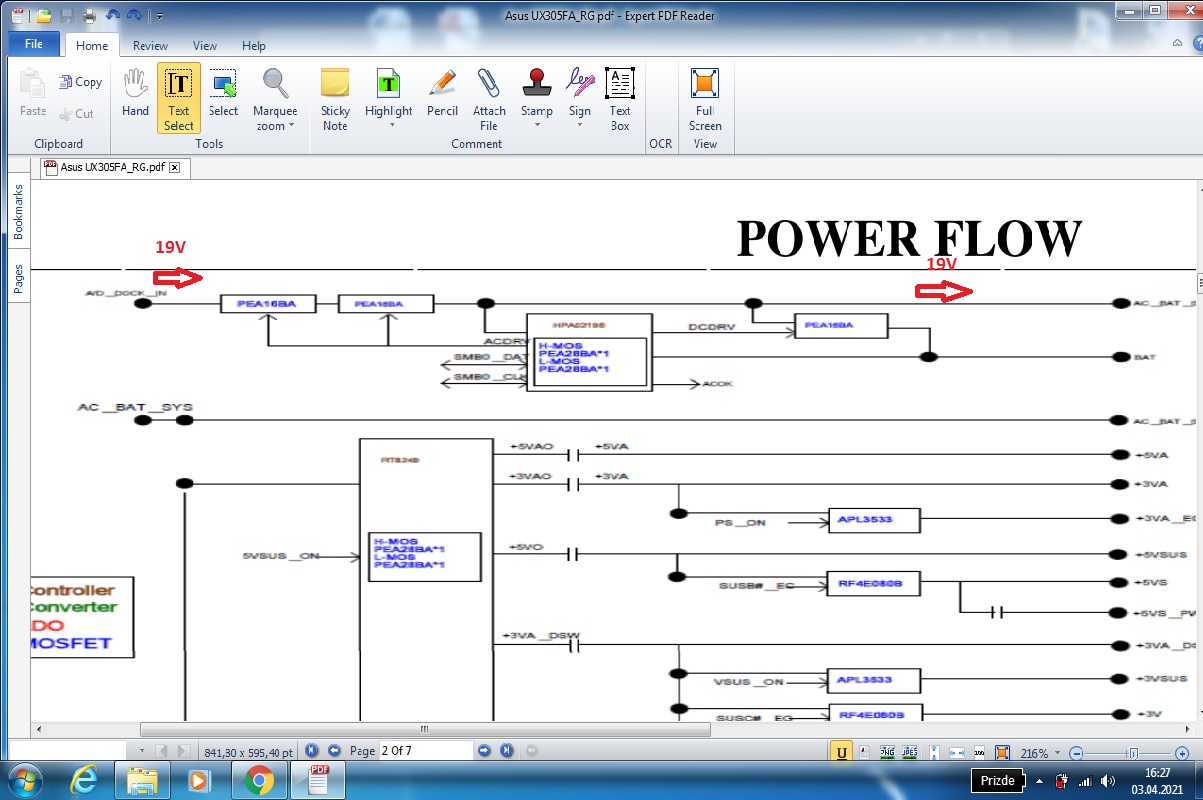The width and height of the screenshot is (1203, 800).
Task: Expand the Marquee zoom dropdown
Action: point(291,127)
